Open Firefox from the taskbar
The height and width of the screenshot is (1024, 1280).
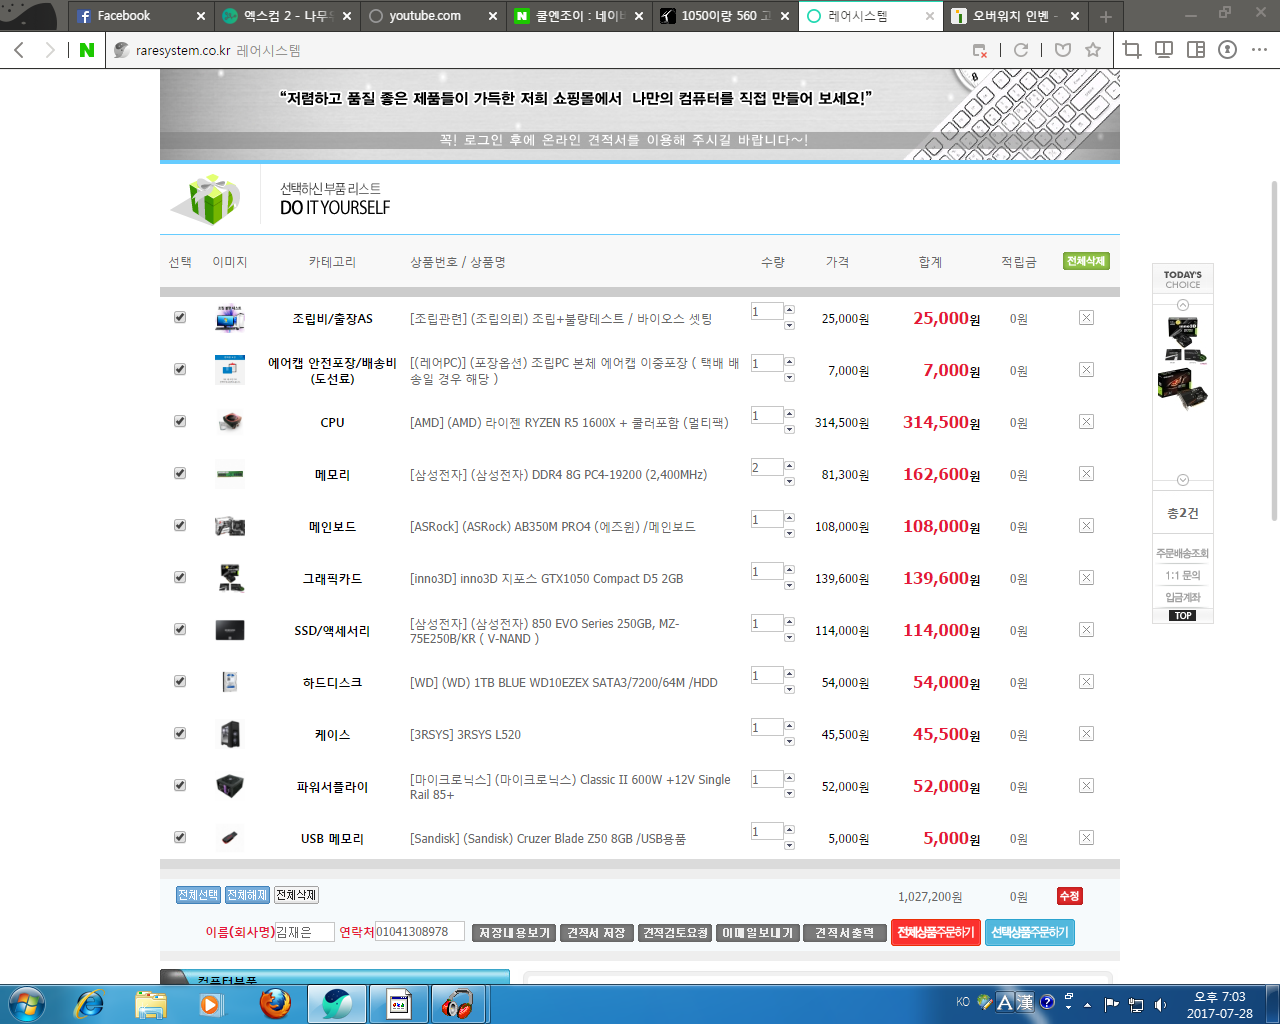[x=275, y=1003]
